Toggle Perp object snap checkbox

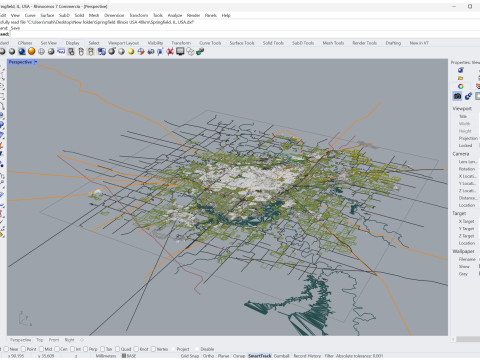[85, 349]
